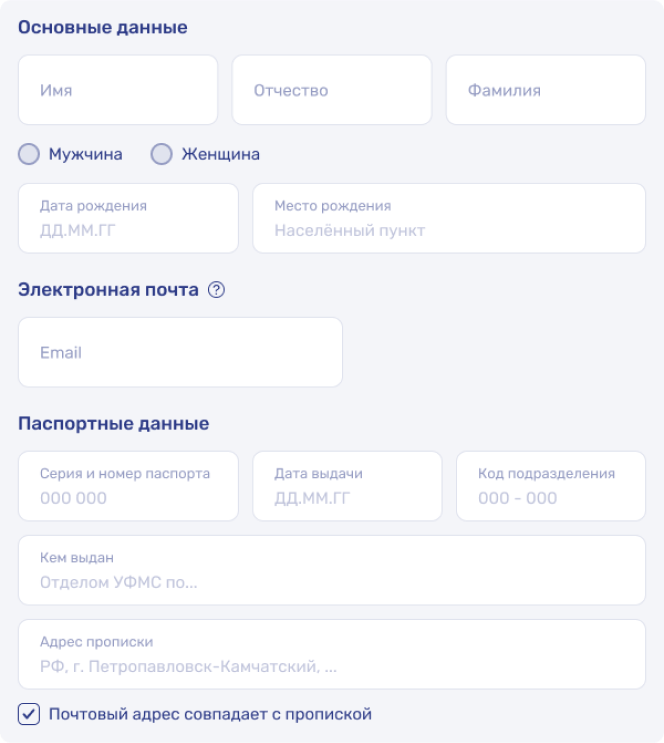Click the Место рождения field
Image resolution: width=664 pixels, height=743 pixels.
coord(449,218)
